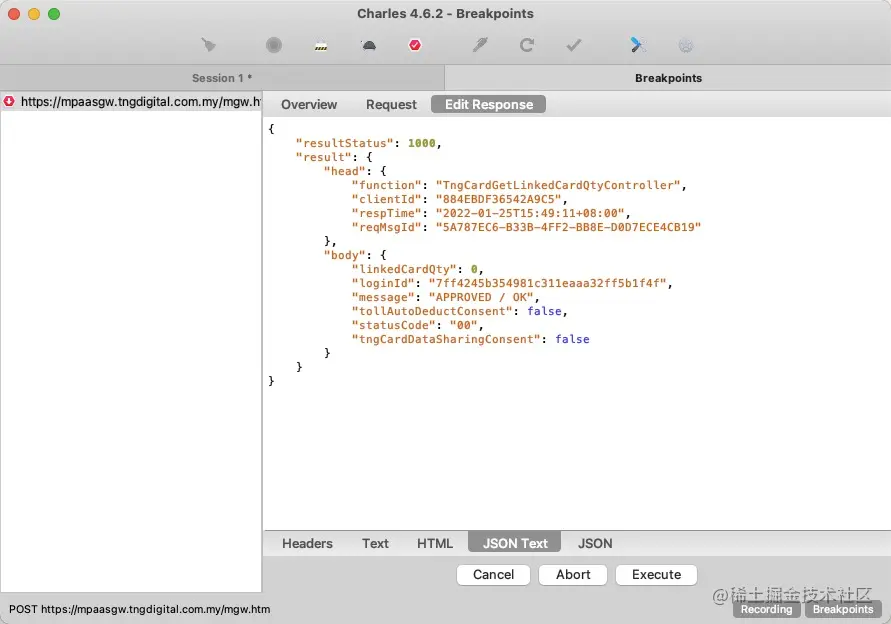Click the clientId value 884EBDF36542A9C5

coord(498,199)
